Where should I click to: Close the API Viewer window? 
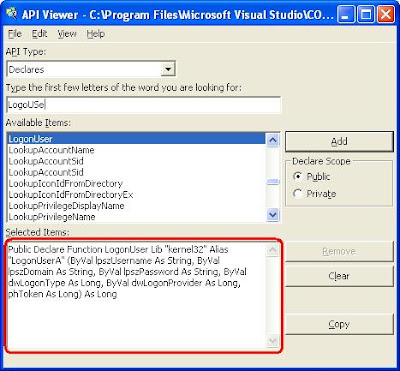click(386, 15)
